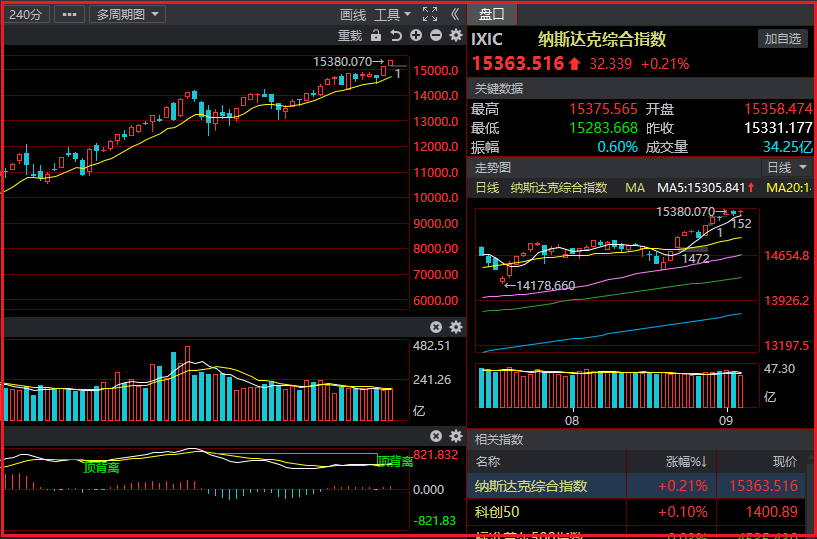Screen dimensions: 817x539
Task: Click the MA indicator label in 走势图
Action: [x=635, y=188]
